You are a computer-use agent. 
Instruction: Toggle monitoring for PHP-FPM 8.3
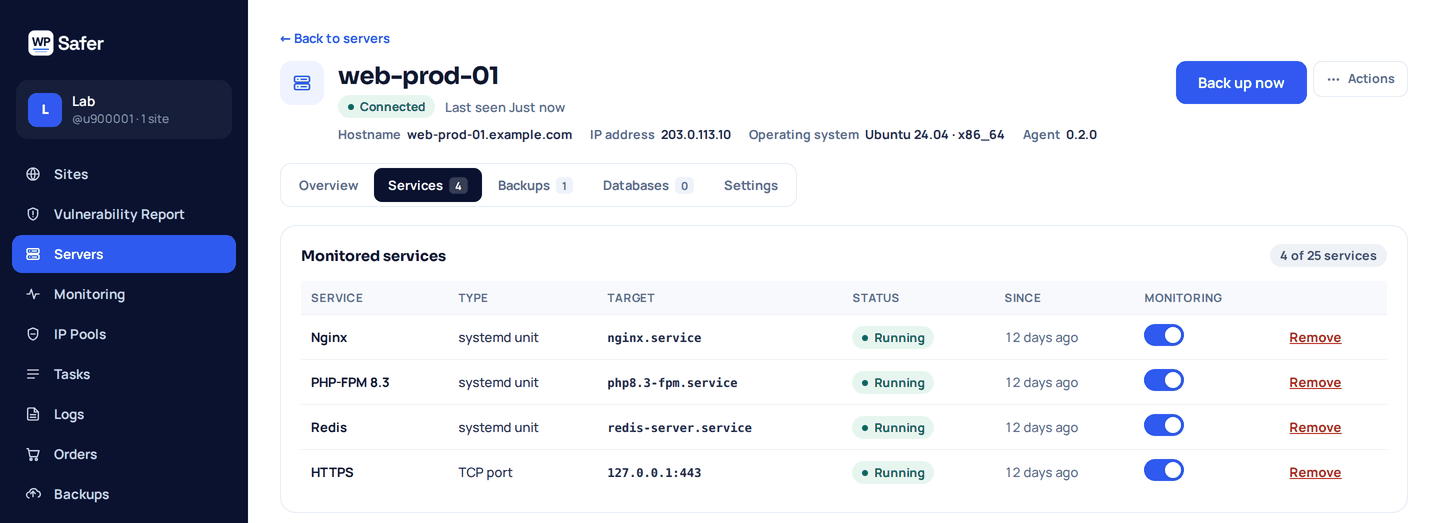(1164, 380)
